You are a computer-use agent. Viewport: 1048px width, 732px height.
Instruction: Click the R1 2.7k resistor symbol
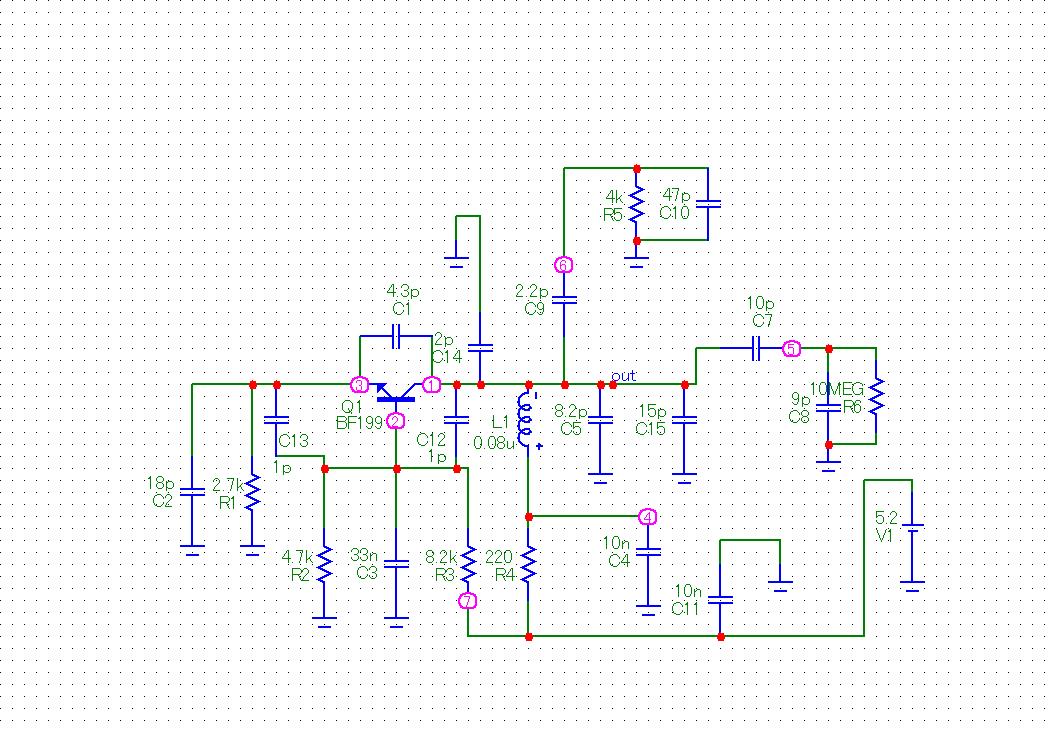(252, 491)
